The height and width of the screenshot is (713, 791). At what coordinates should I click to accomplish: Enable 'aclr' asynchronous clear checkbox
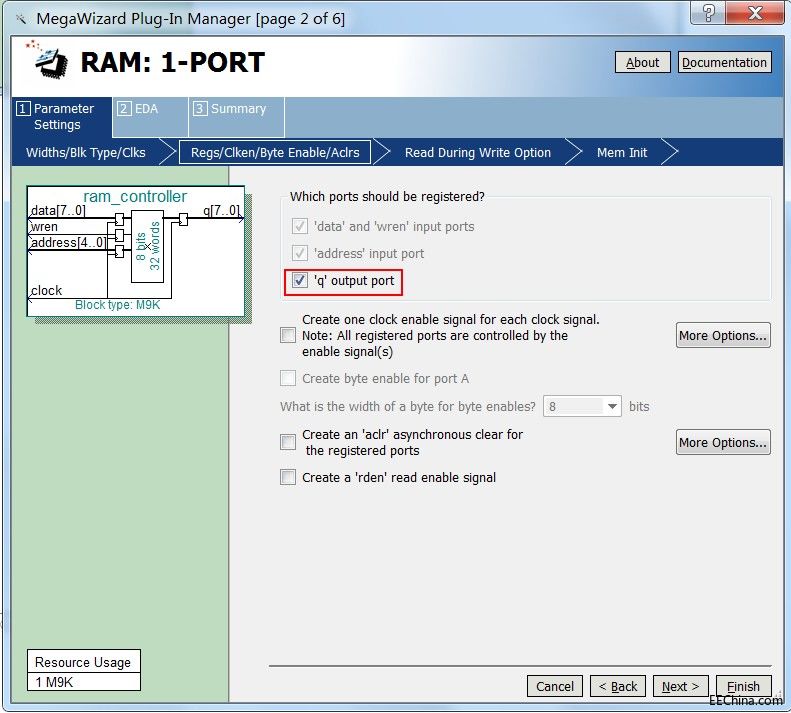(288, 442)
